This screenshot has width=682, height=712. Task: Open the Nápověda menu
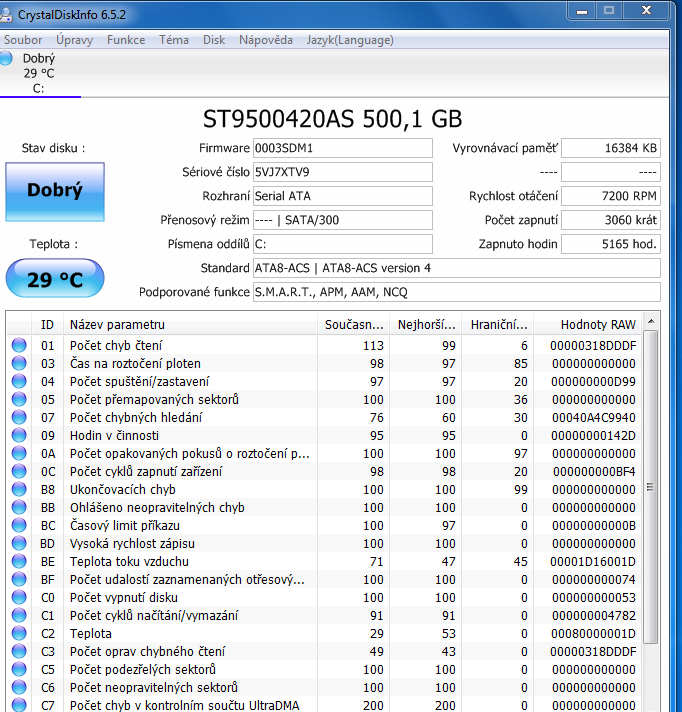point(266,40)
